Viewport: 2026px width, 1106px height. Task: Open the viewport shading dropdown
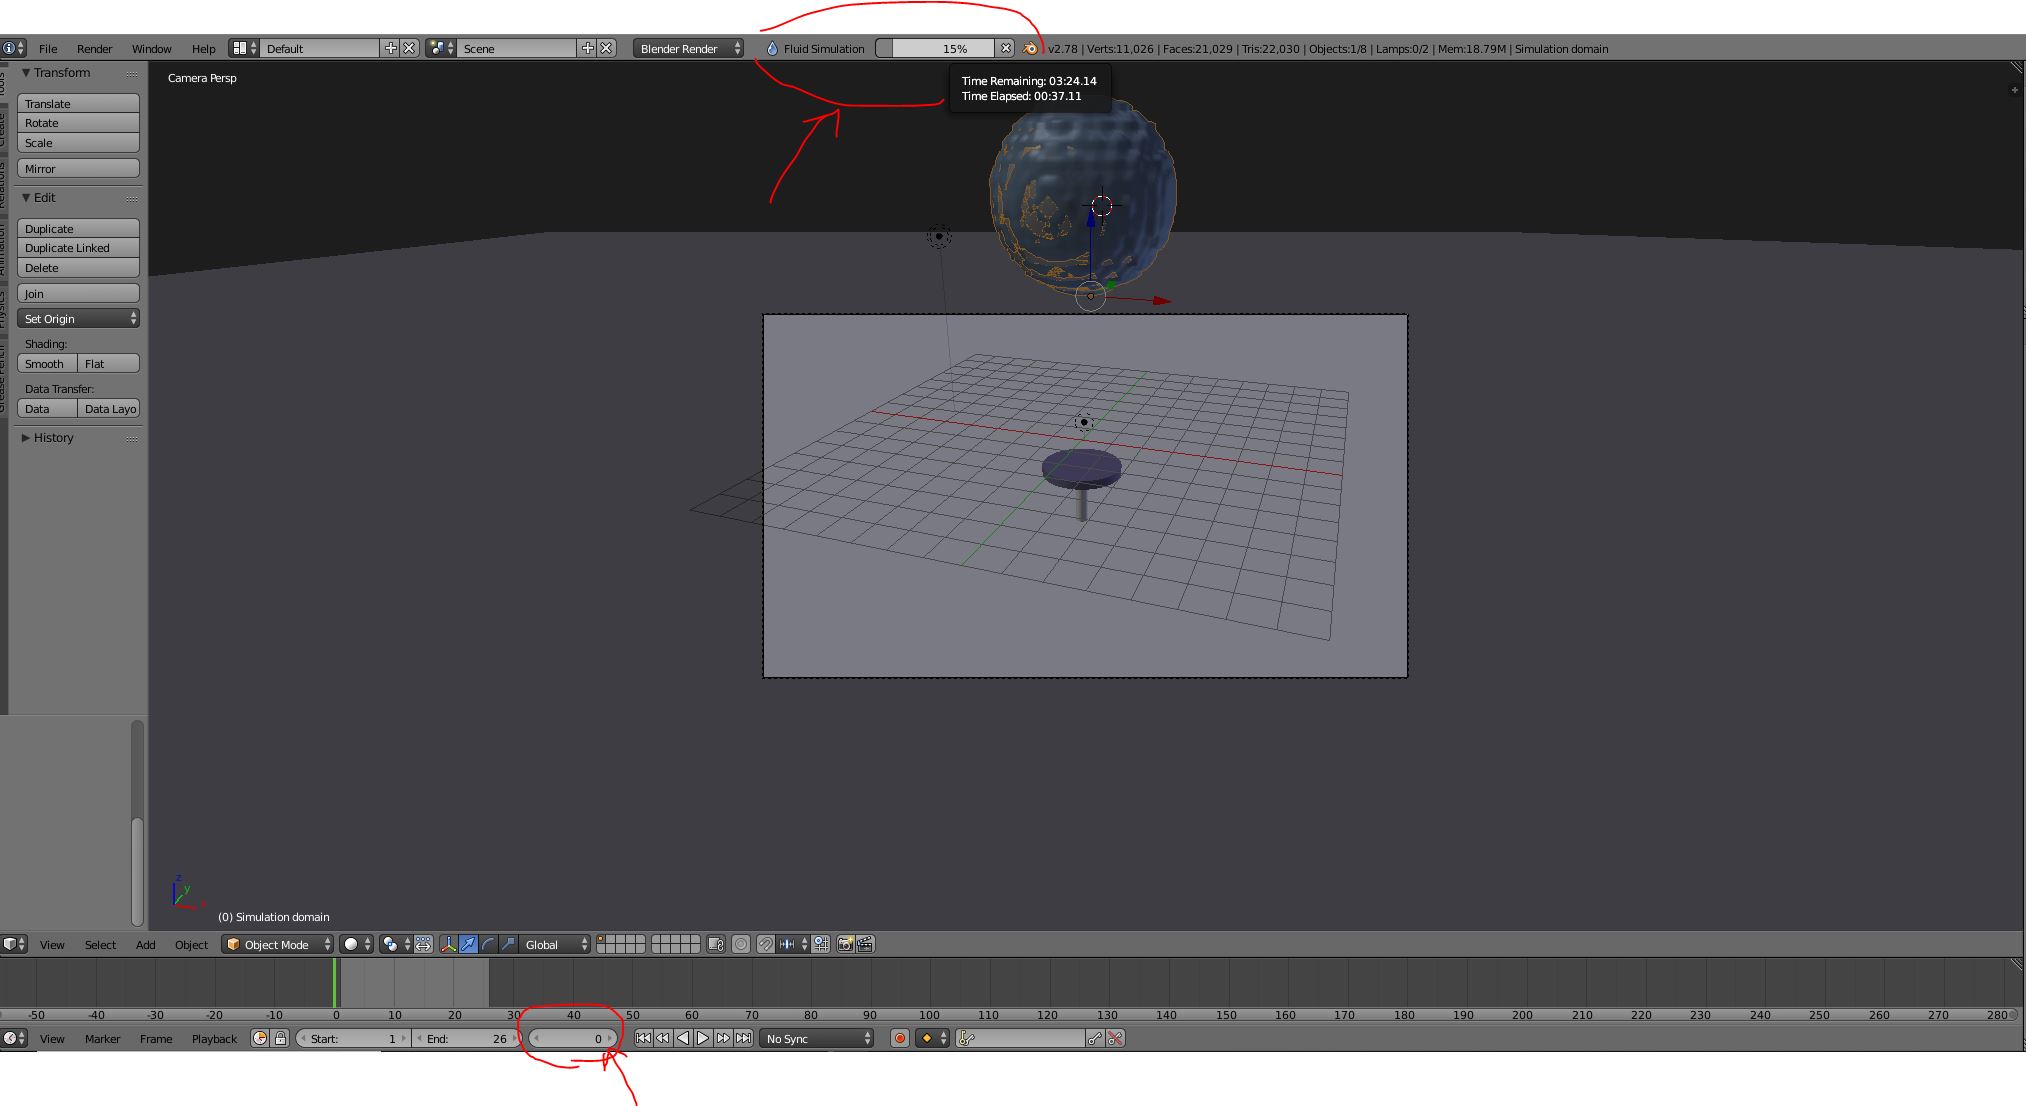point(356,944)
